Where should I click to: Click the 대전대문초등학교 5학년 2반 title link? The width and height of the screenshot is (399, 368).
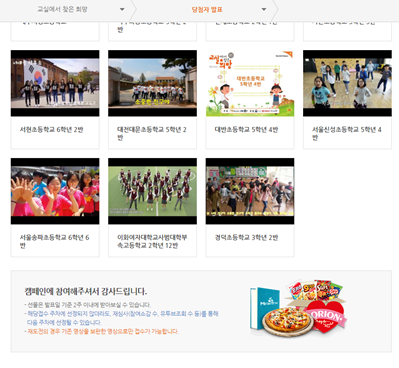coord(152,133)
